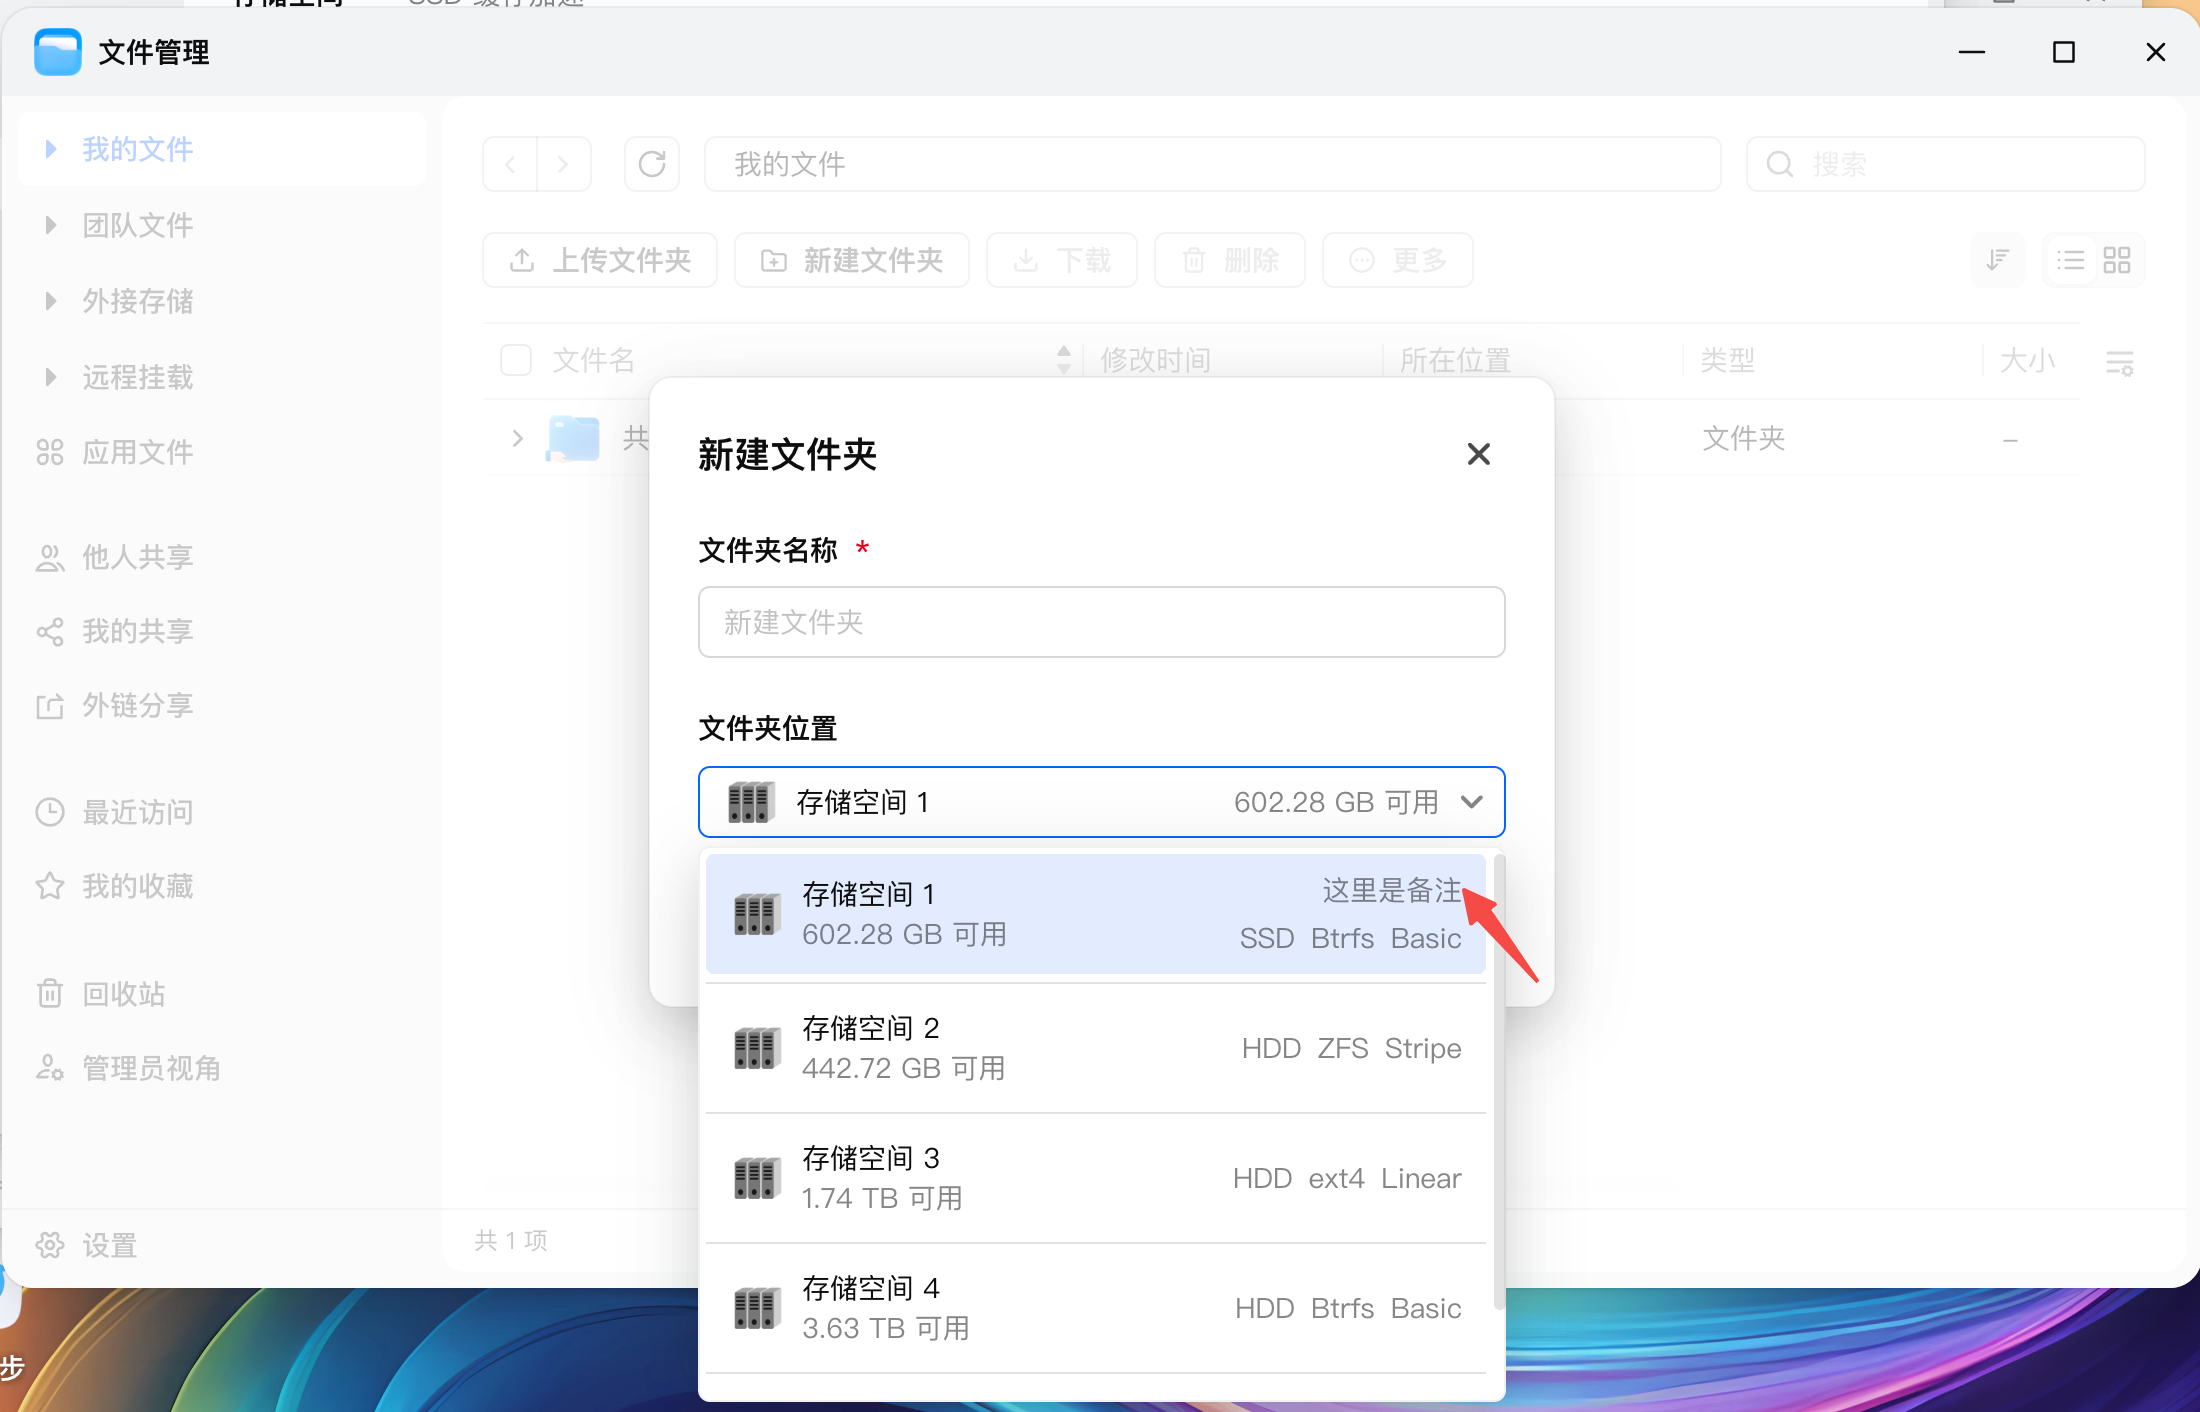Open 回收站 recycle bin

click(101, 994)
